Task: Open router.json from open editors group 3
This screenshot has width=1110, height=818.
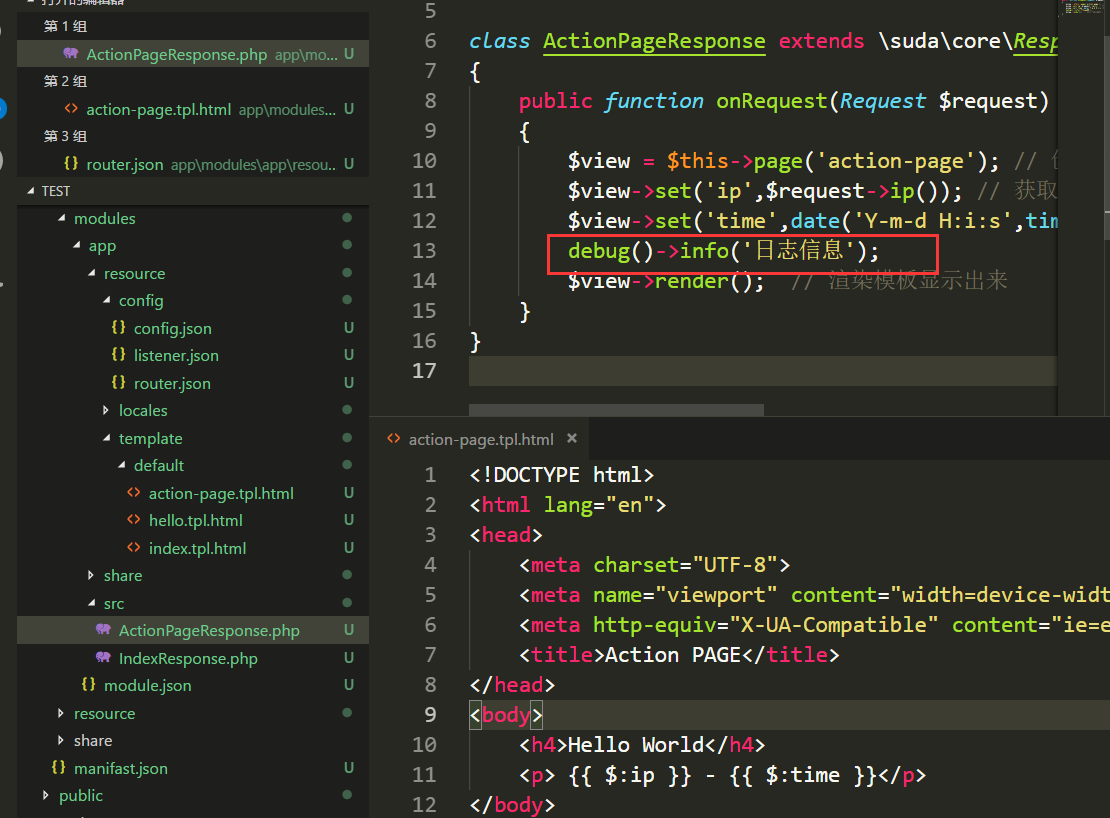Action: (124, 164)
